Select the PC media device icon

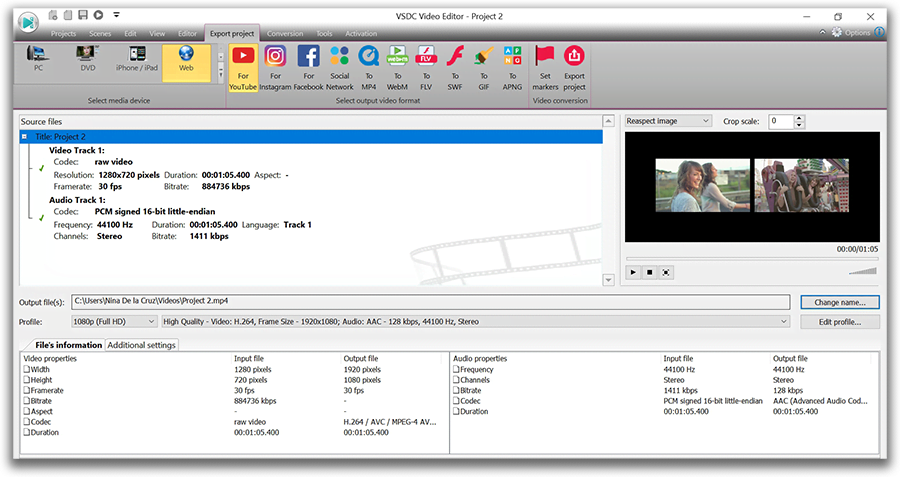click(38, 59)
